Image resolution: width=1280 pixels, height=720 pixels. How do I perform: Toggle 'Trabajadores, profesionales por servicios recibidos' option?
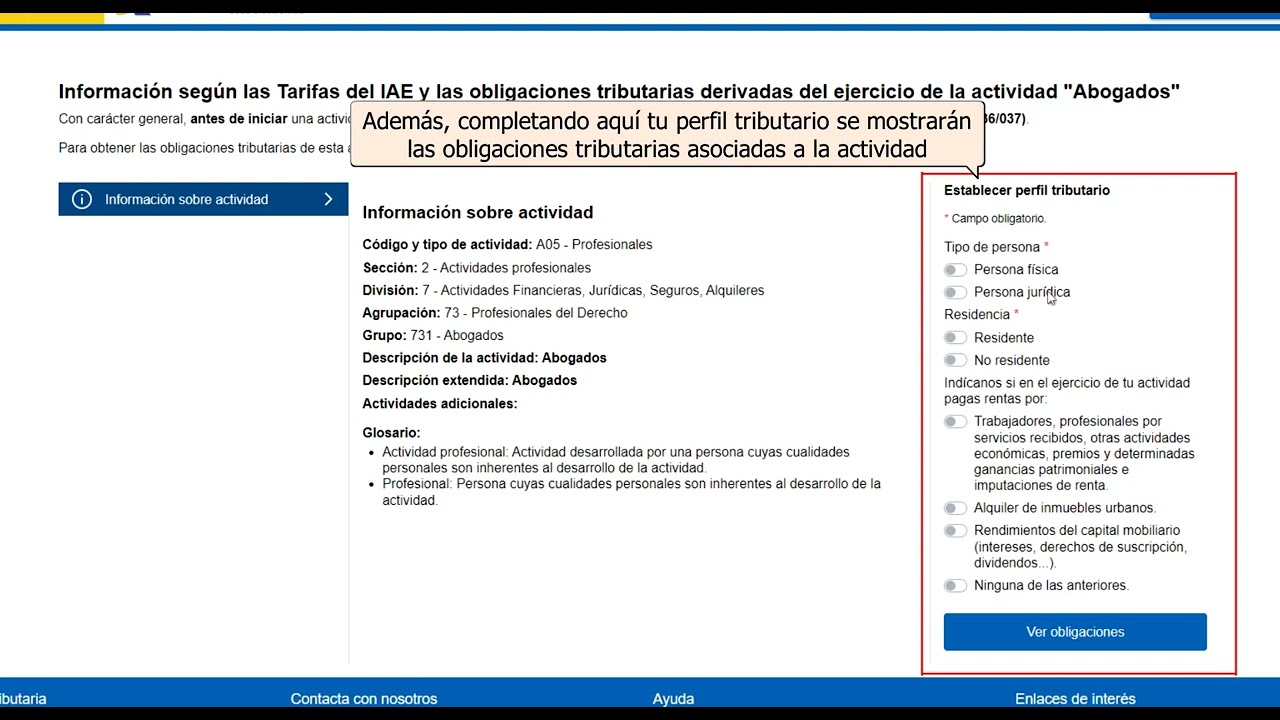coord(955,422)
